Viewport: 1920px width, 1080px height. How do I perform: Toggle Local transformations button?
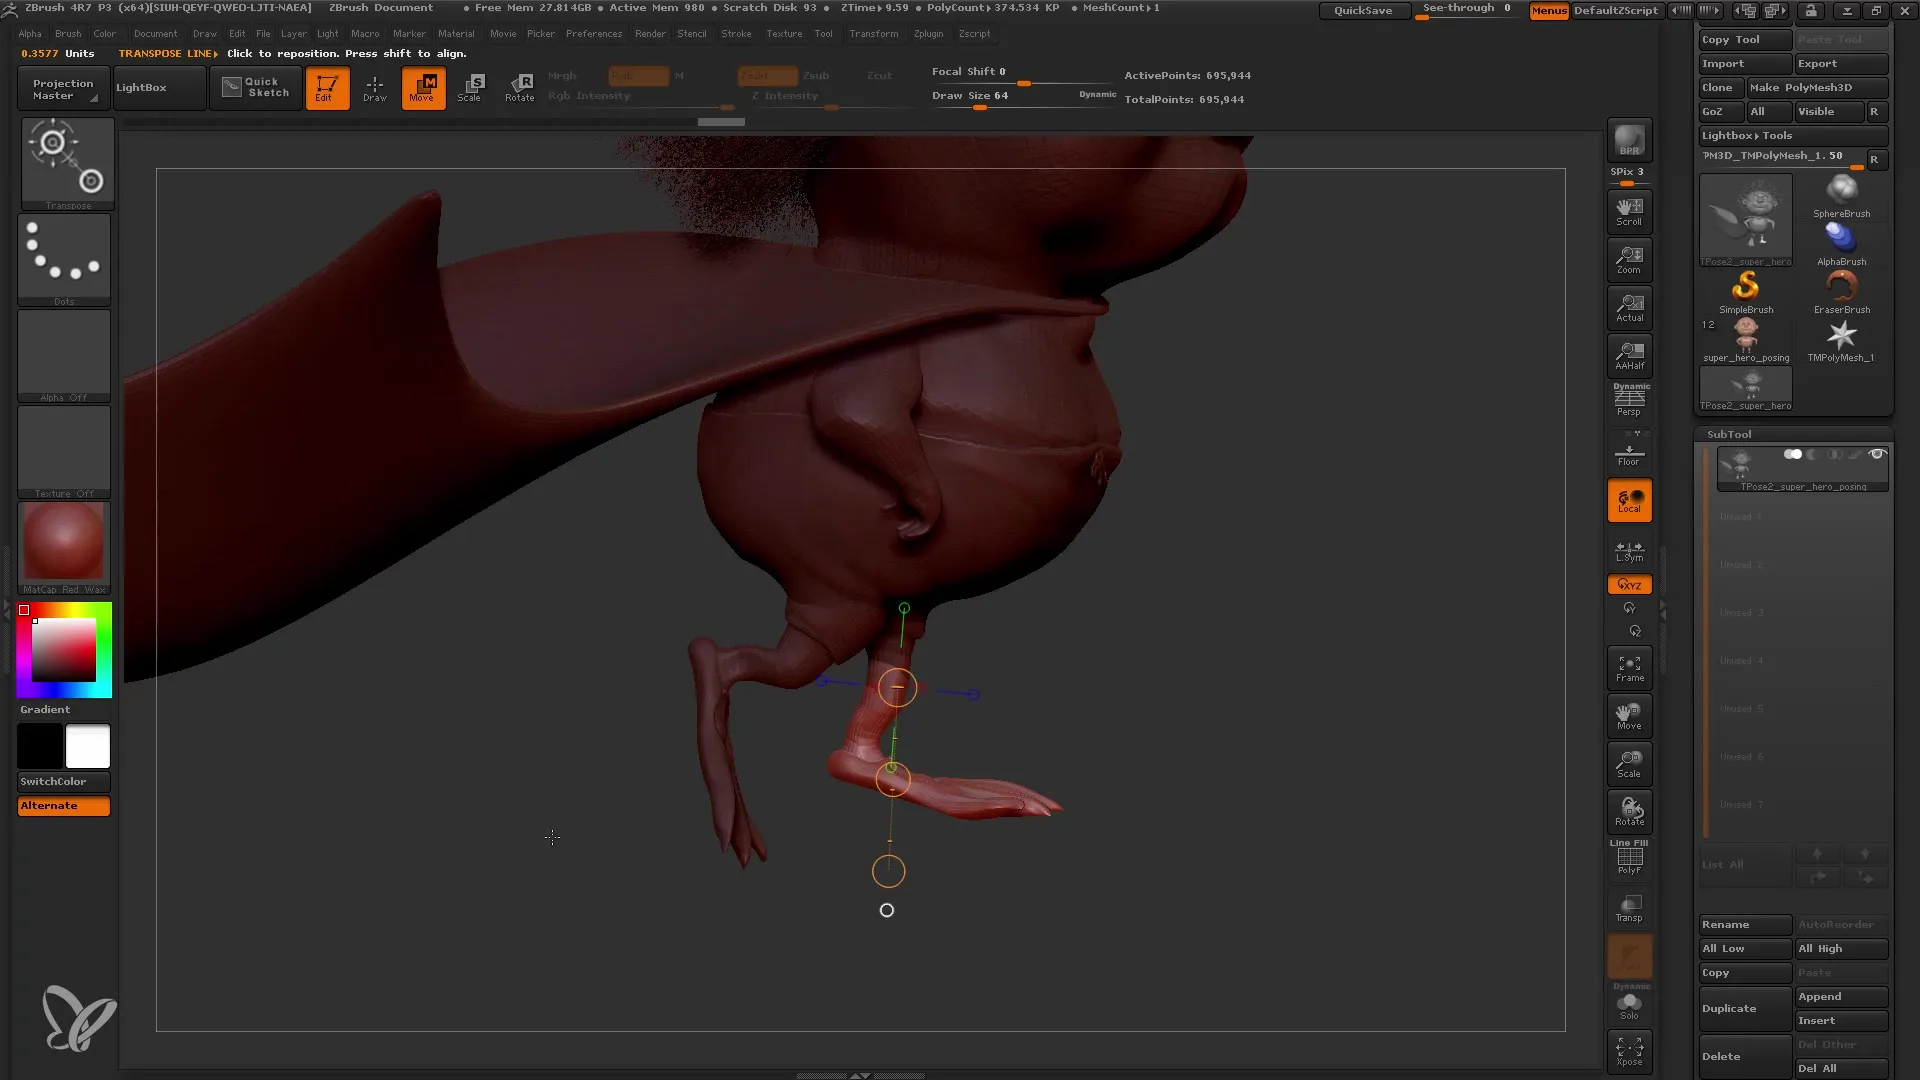(x=1629, y=500)
